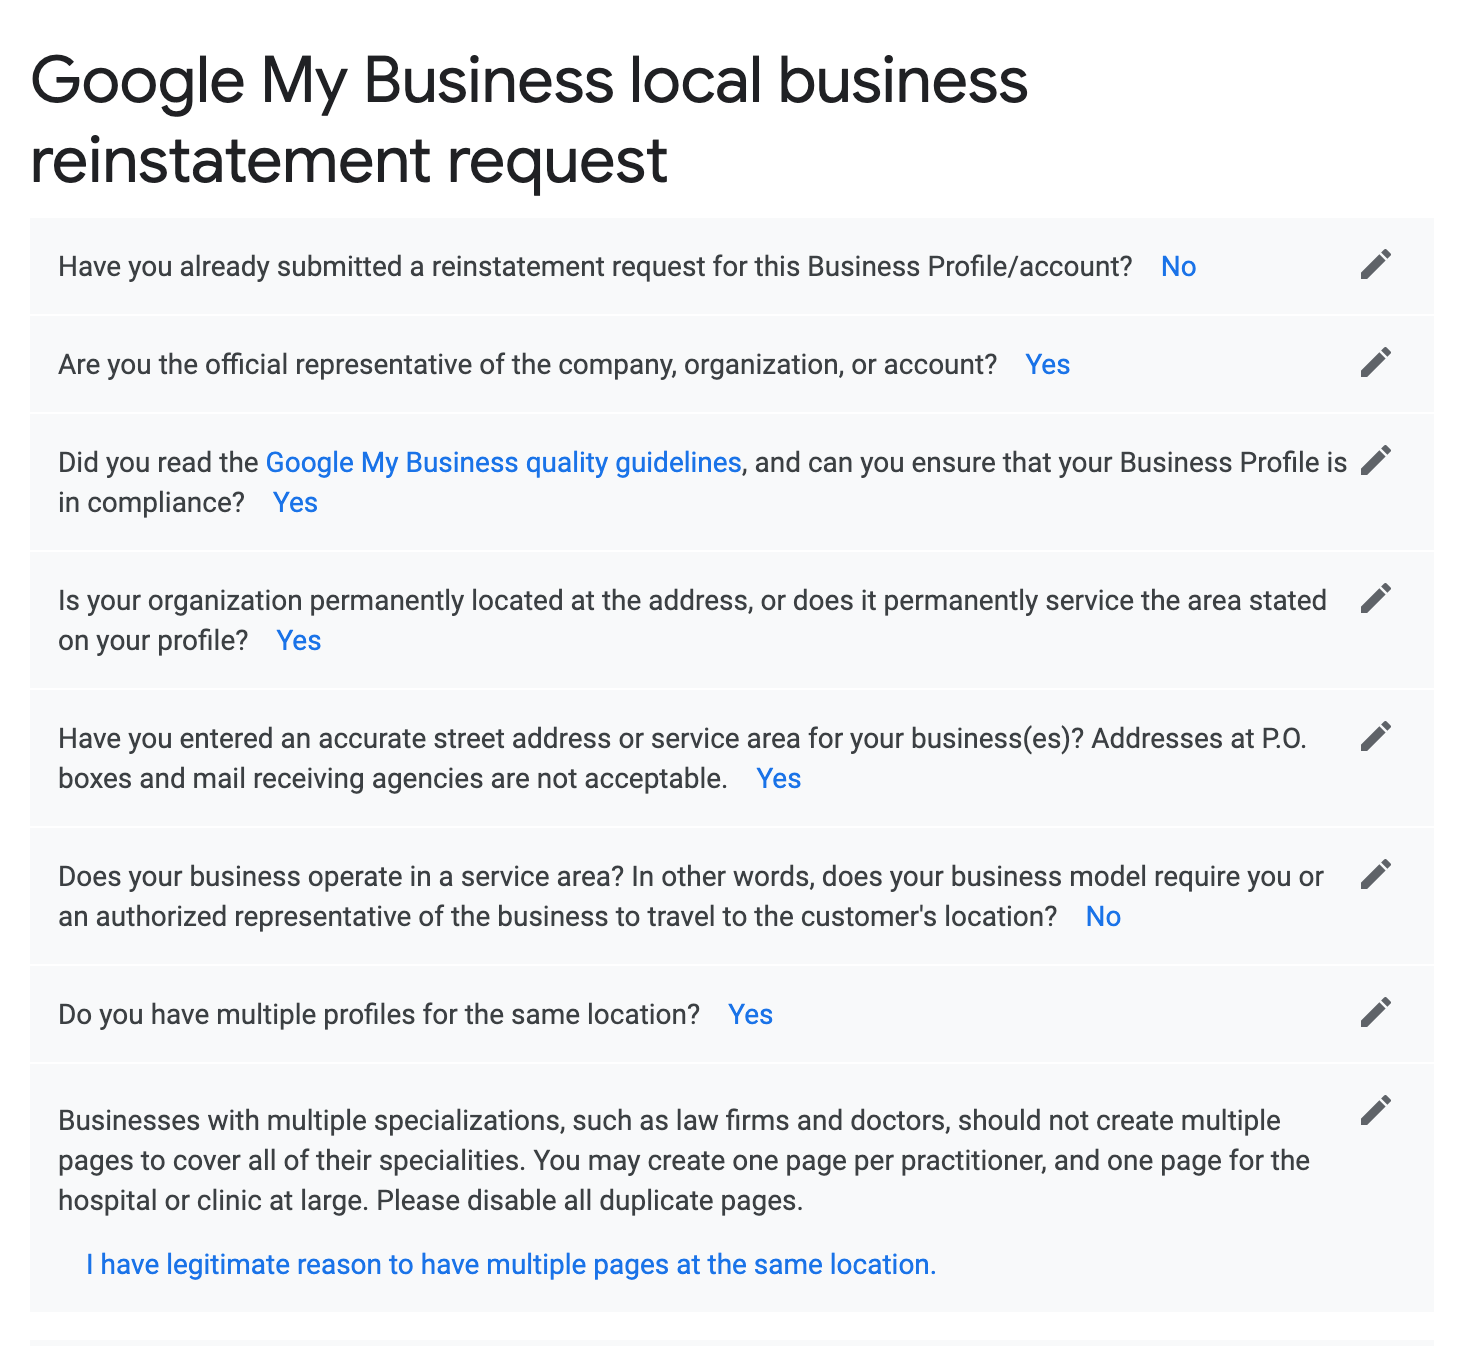Click 'Yes' answer for P.O. boxes question
Viewport: 1482px width, 1346px height.
point(778,779)
